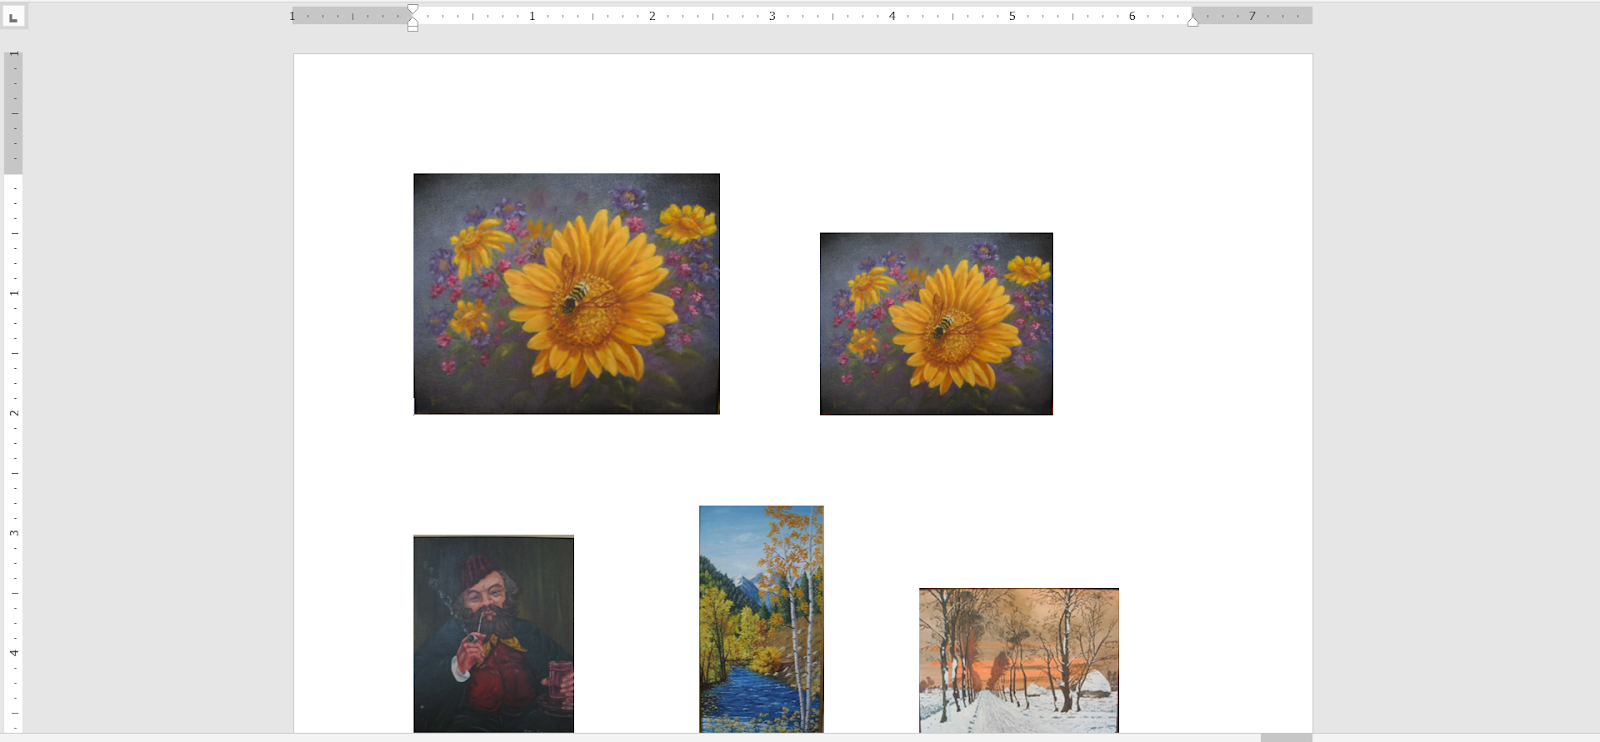
Task: Select the autumn river birch painting
Action: click(x=761, y=619)
